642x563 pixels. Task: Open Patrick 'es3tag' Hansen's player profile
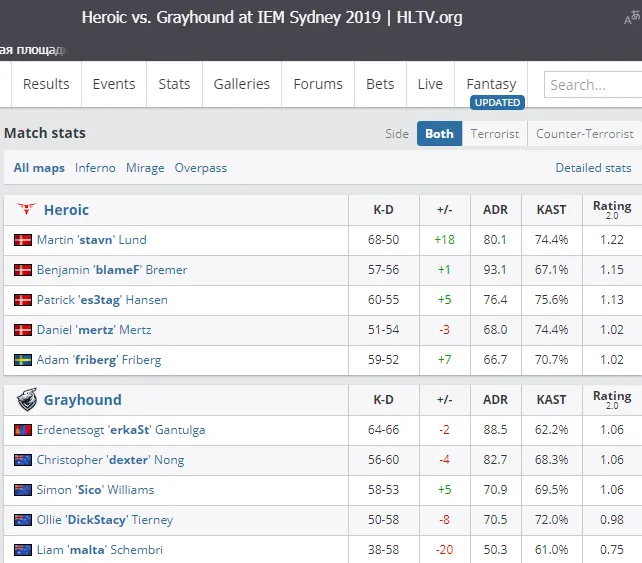click(x=102, y=300)
